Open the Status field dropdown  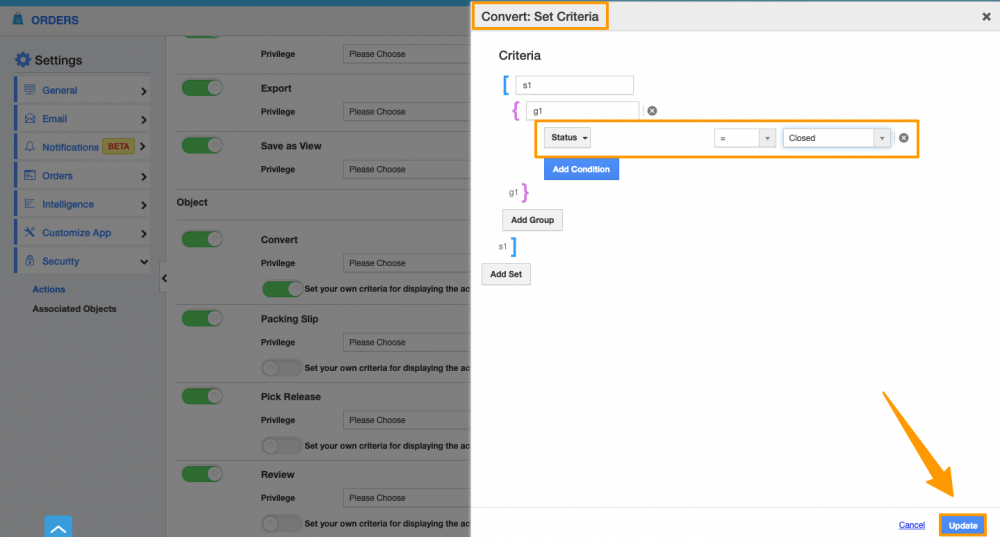(x=568, y=138)
